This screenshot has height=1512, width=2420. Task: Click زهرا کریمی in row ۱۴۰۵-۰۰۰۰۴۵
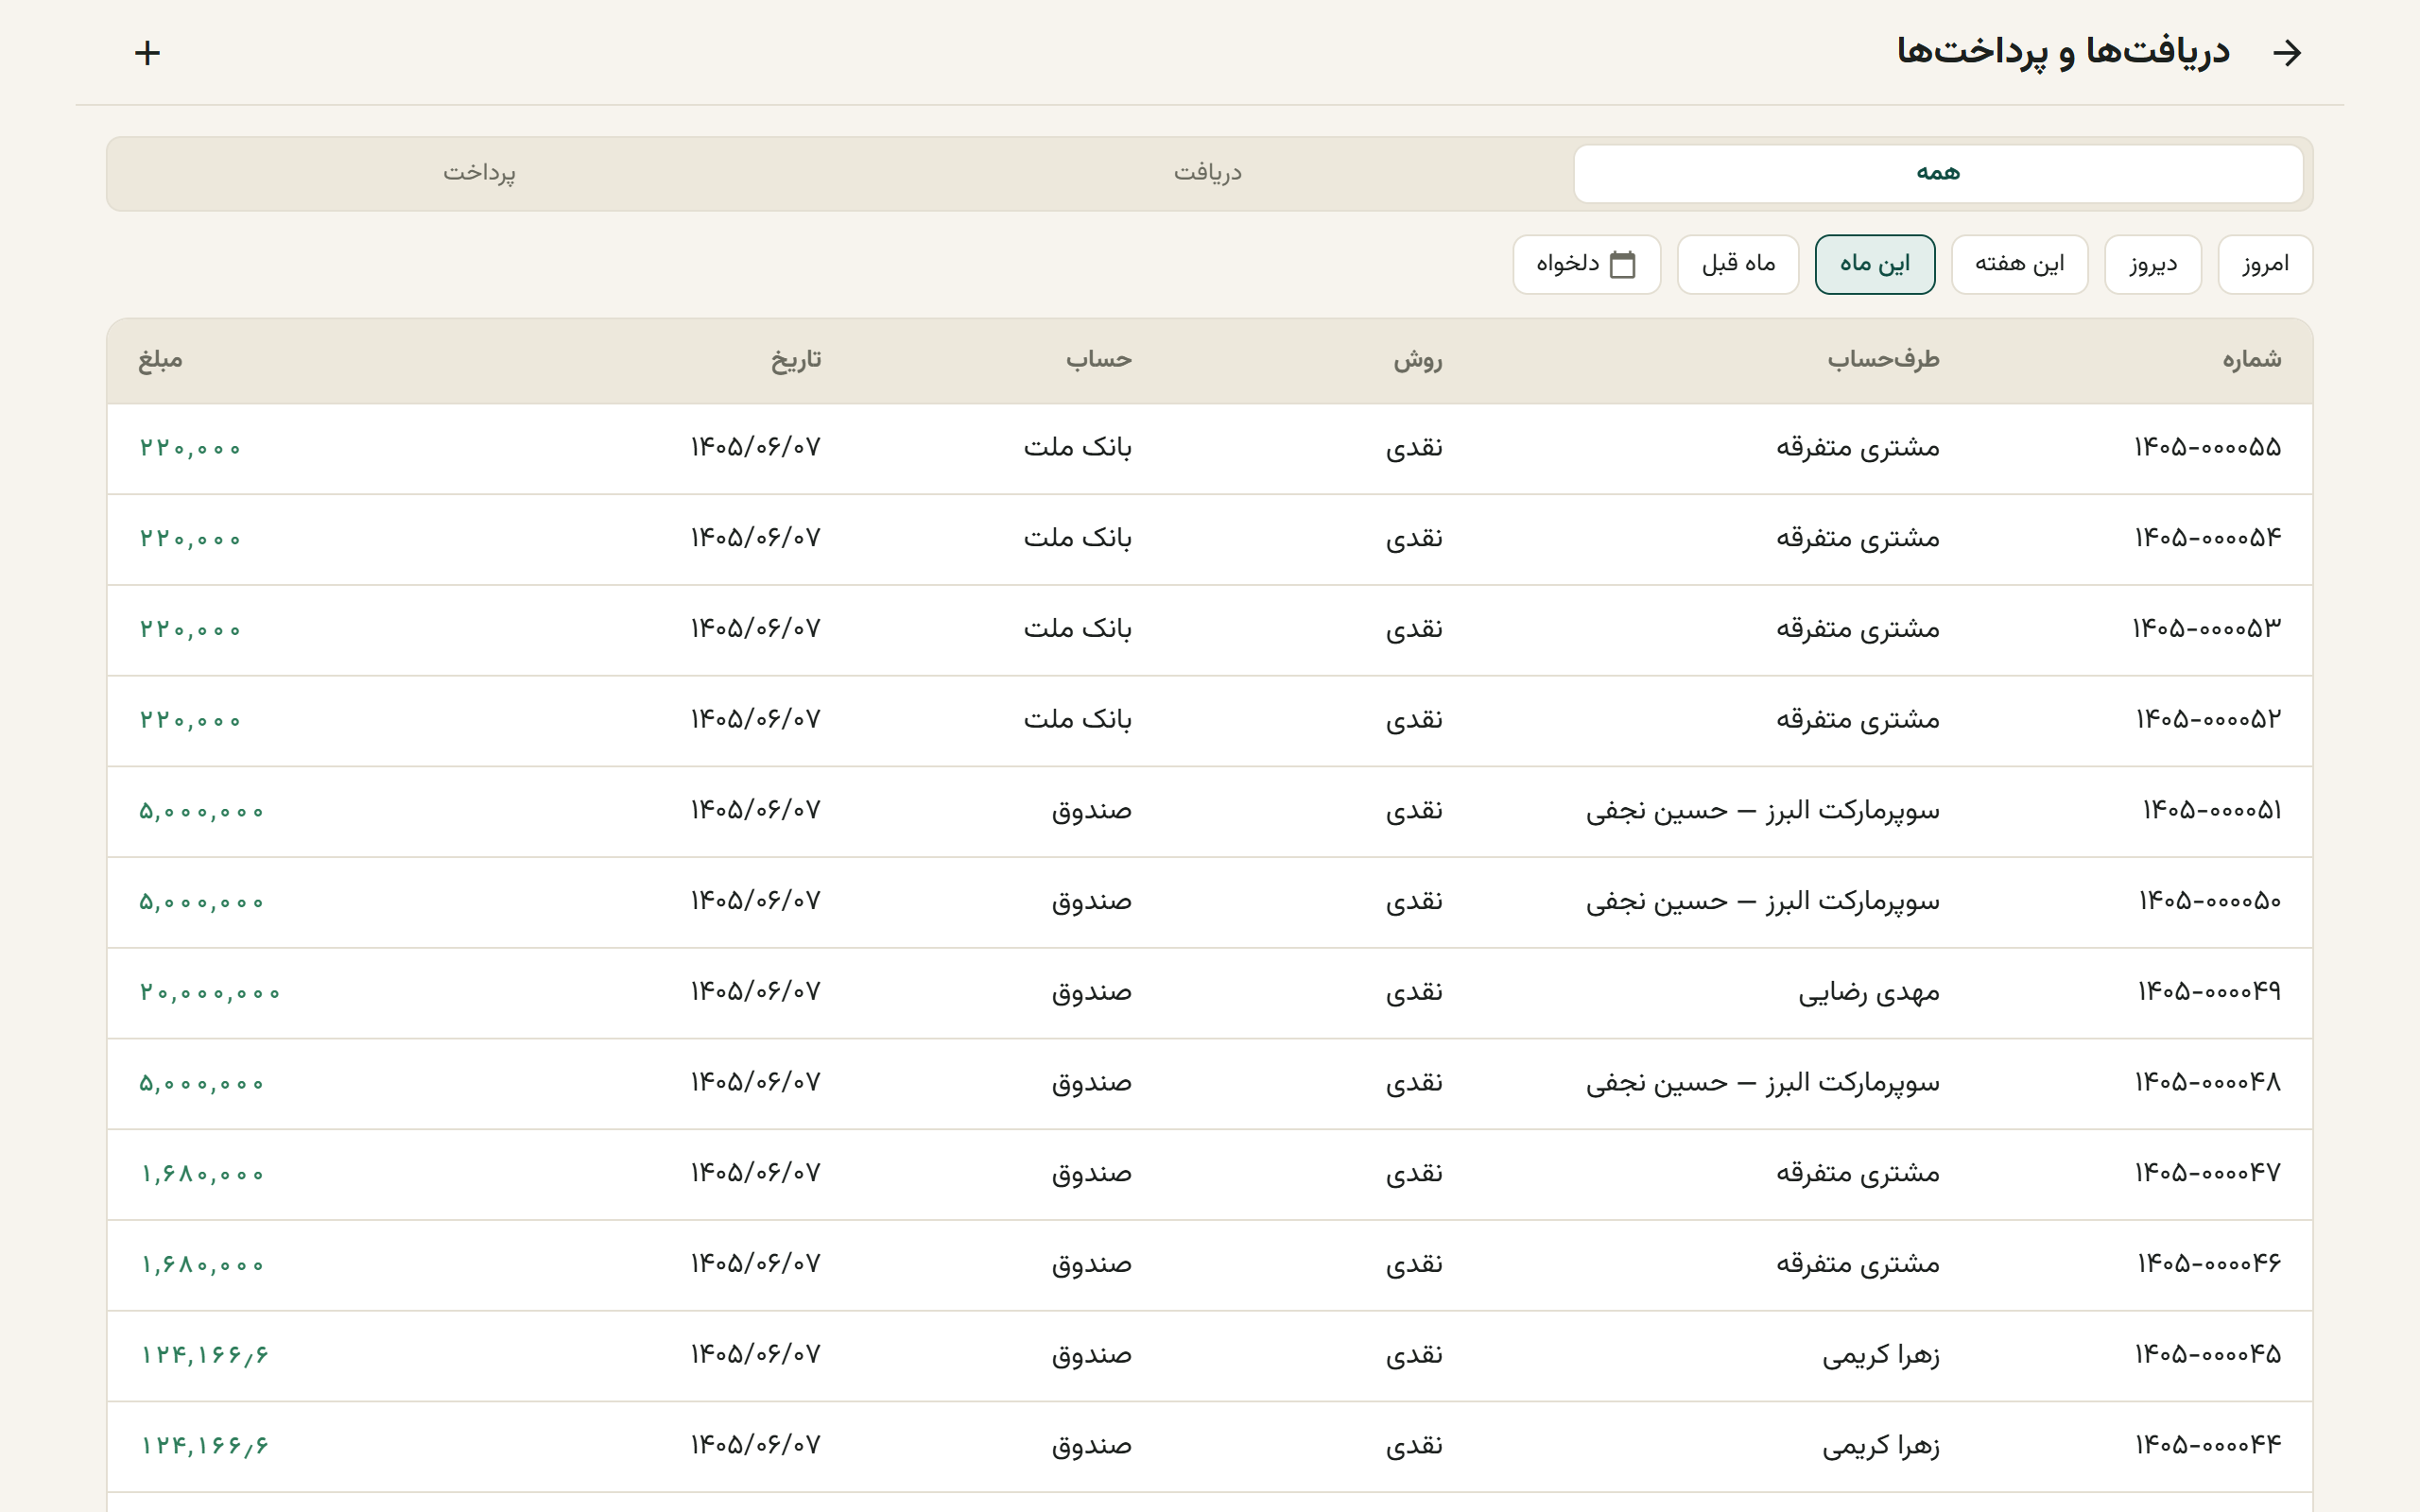(x=1881, y=1356)
